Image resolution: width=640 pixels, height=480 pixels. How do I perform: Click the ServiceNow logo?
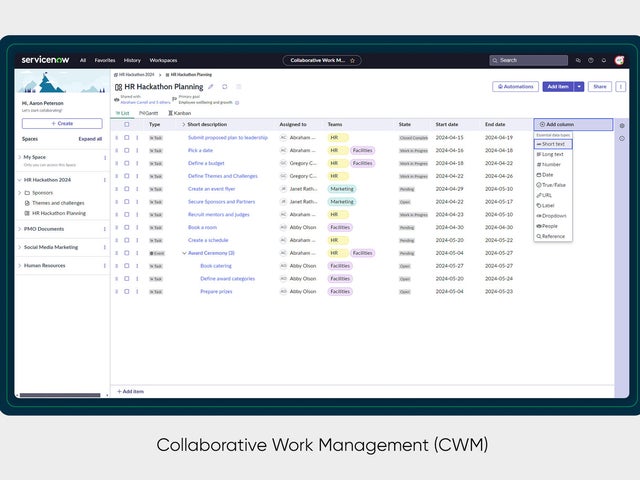tap(45, 60)
